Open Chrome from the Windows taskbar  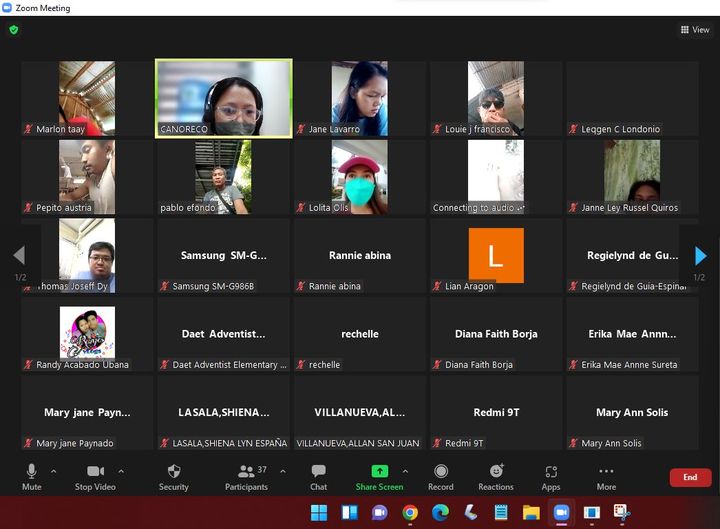pos(410,513)
